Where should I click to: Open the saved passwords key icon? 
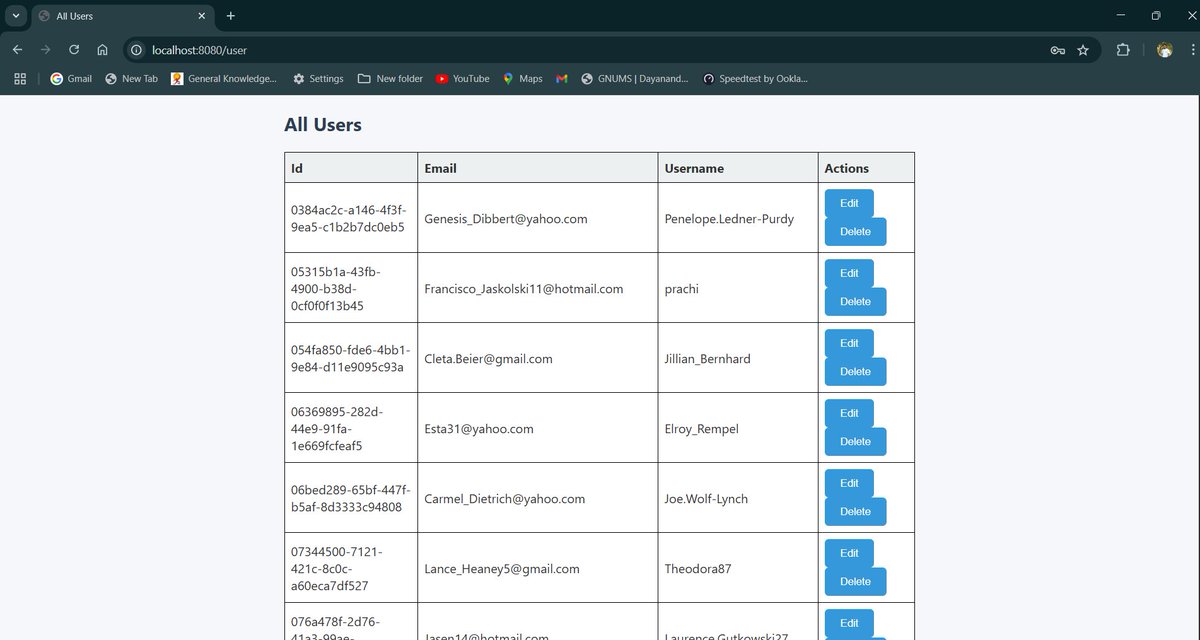pyautogui.click(x=1057, y=50)
